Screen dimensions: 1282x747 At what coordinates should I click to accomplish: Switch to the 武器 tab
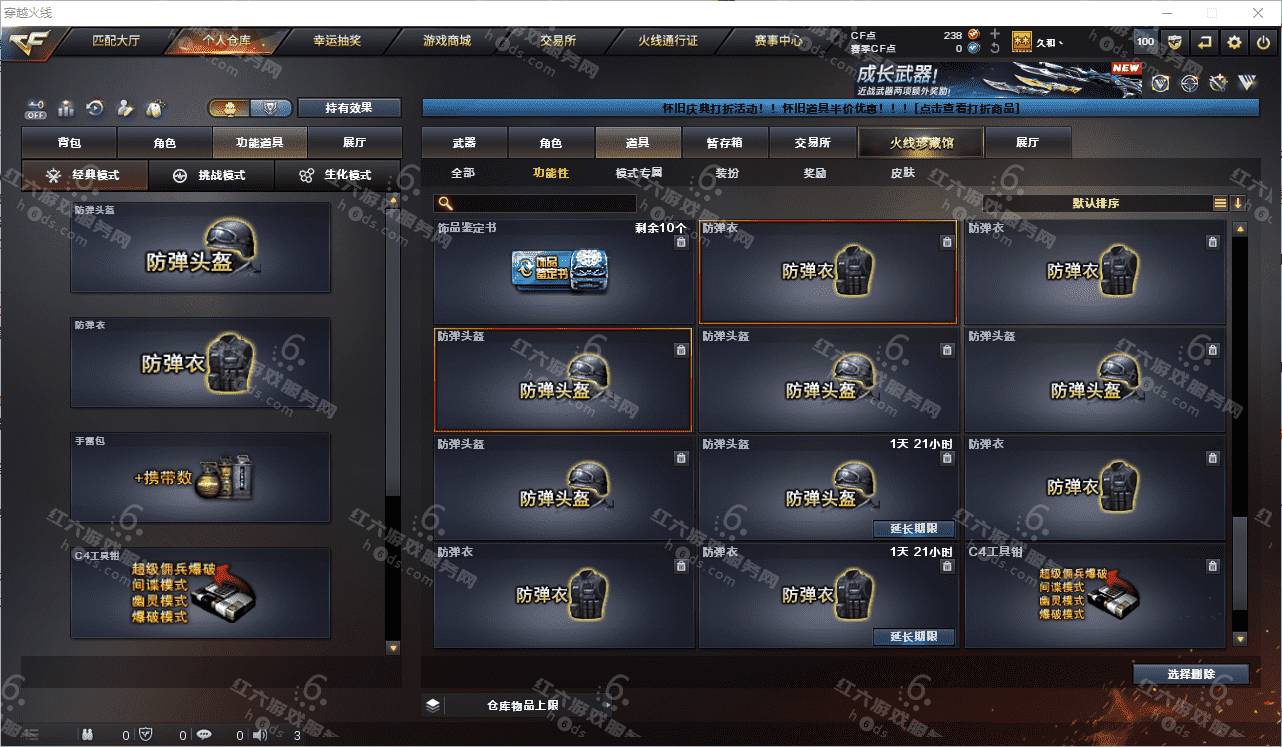(464, 143)
